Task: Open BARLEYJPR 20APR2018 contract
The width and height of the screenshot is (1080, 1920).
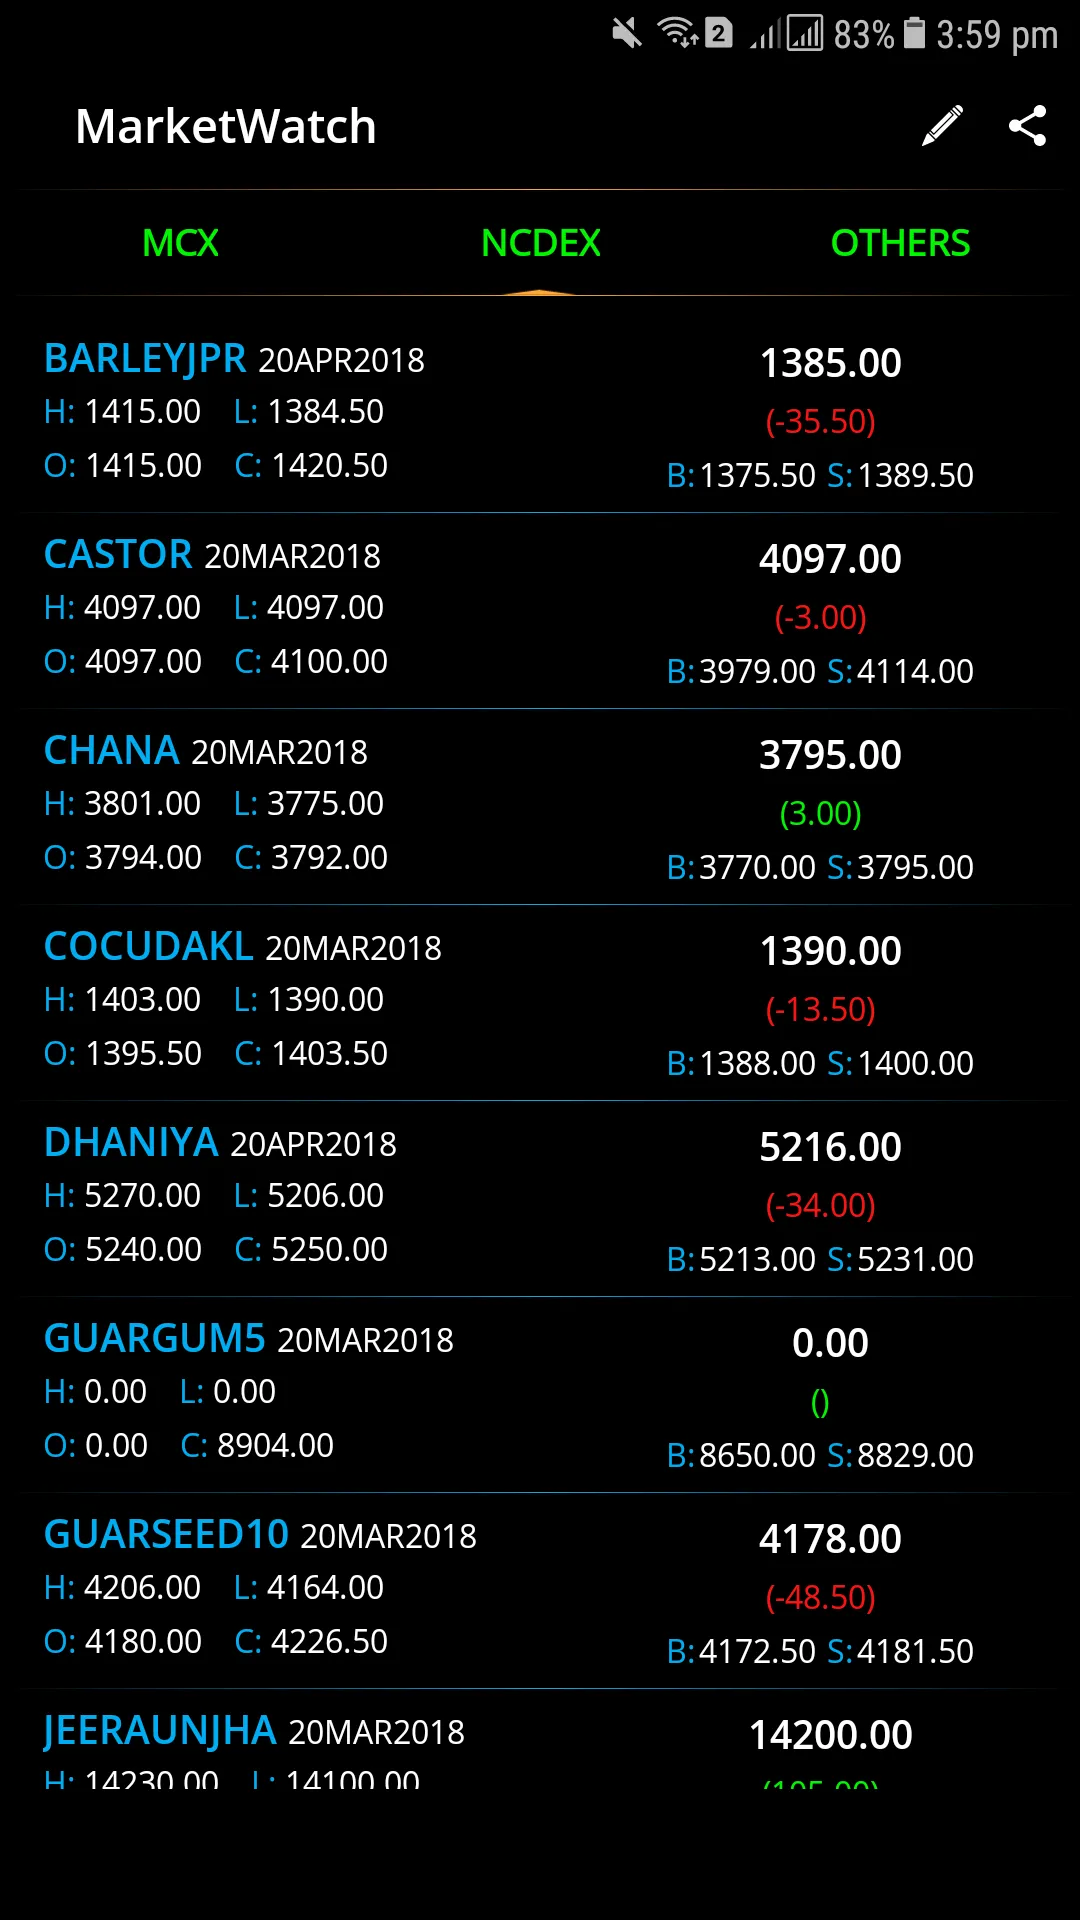Action: pyautogui.click(x=234, y=359)
